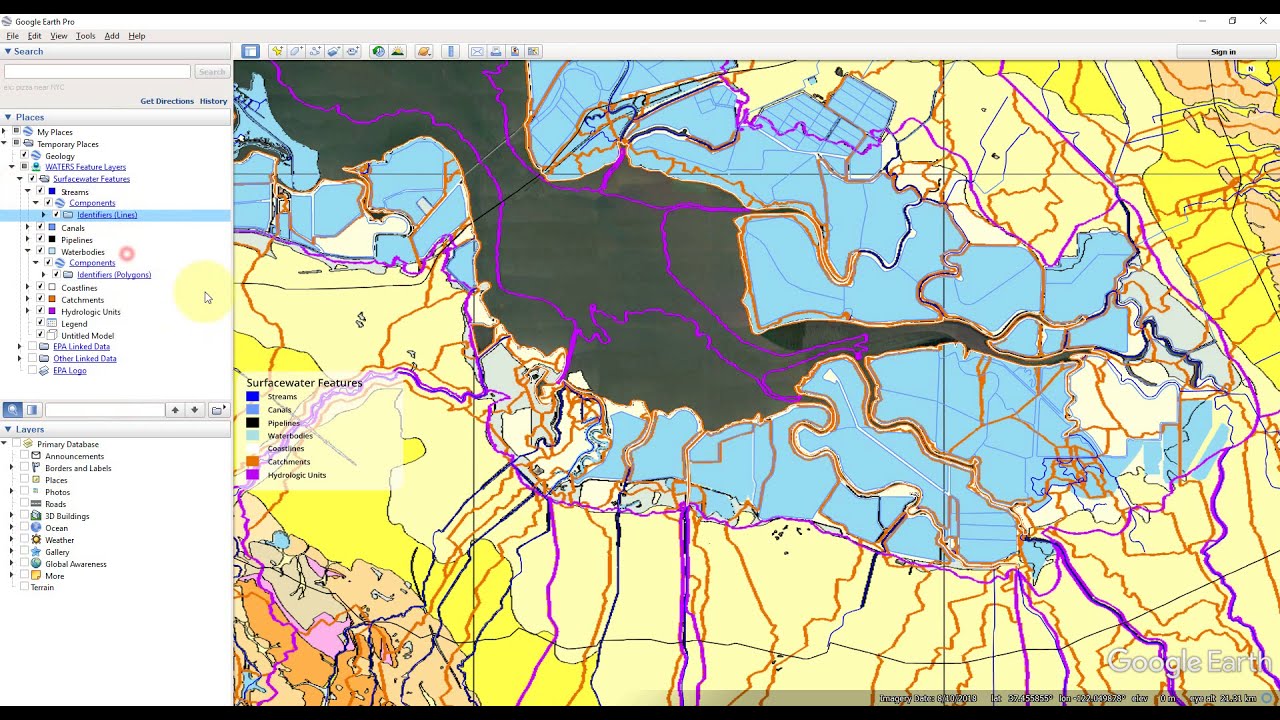Screen dimensions: 1280x720
Task: Open the planet switcher icon
Action: [424, 51]
